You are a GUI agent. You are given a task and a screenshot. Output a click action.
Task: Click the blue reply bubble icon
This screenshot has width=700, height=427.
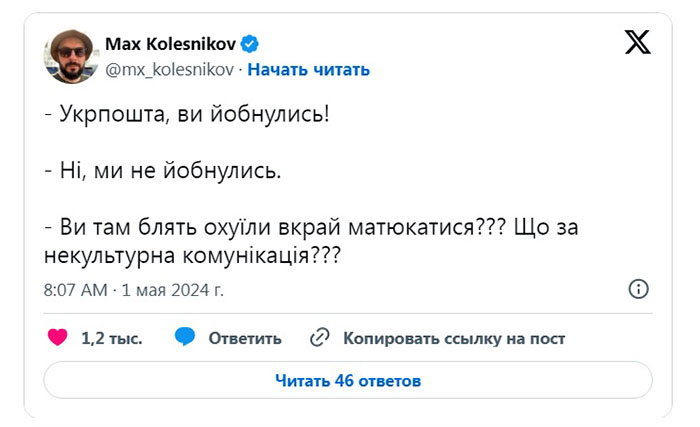coord(184,338)
